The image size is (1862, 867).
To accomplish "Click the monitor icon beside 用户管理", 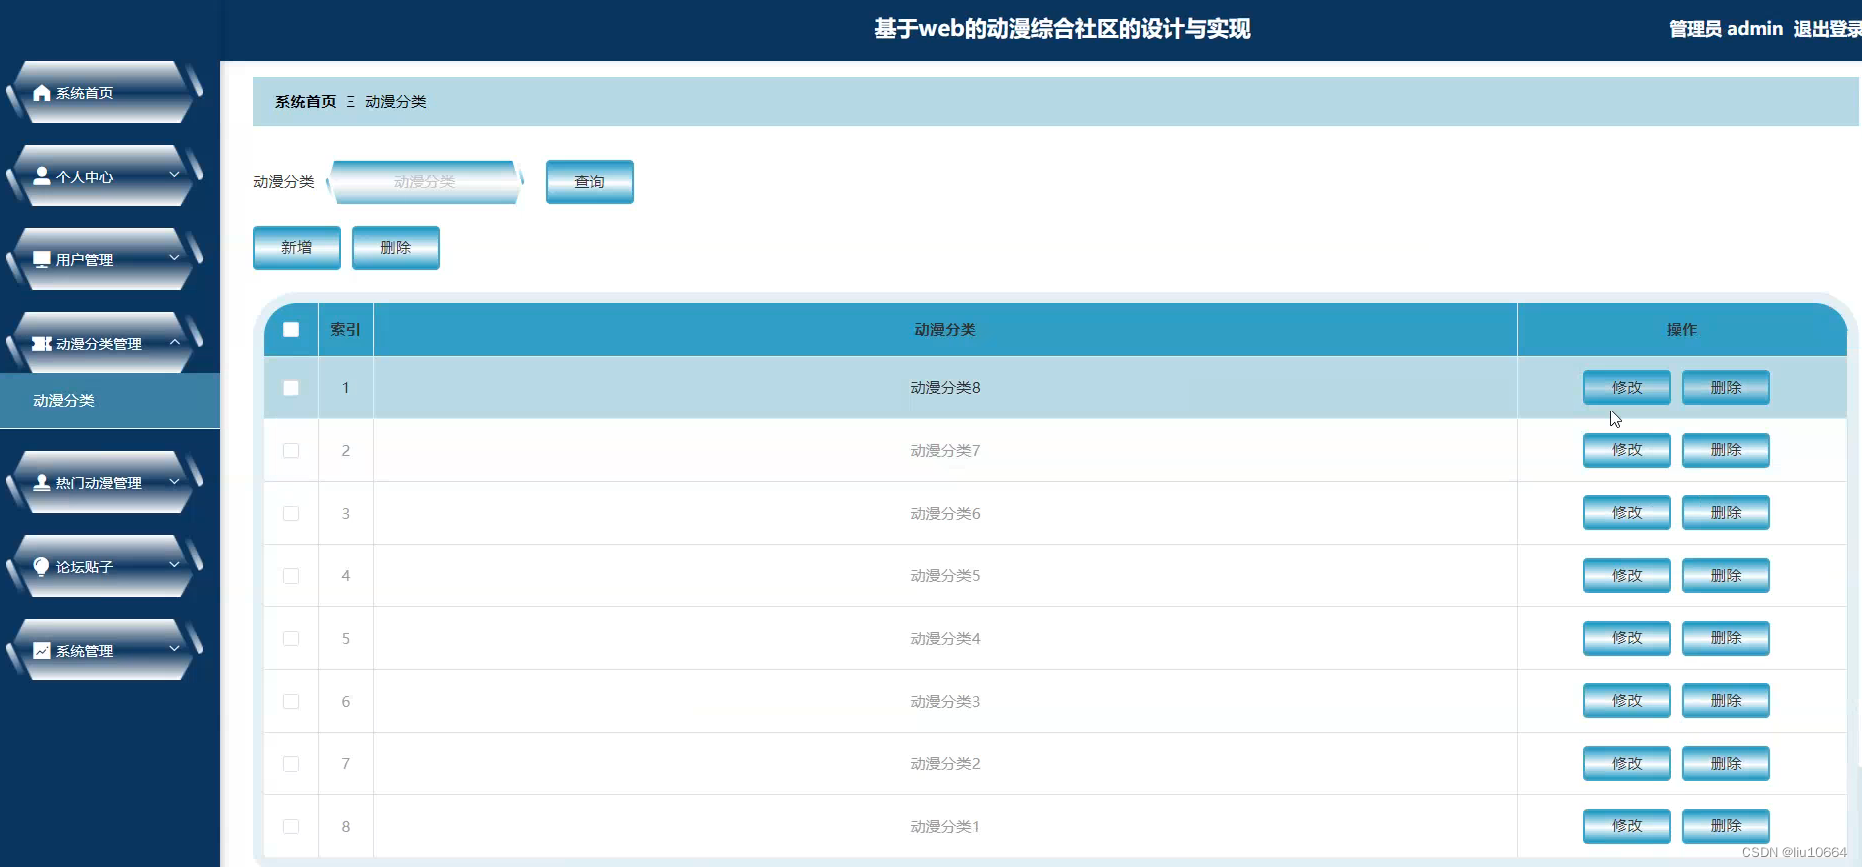I will click(42, 260).
